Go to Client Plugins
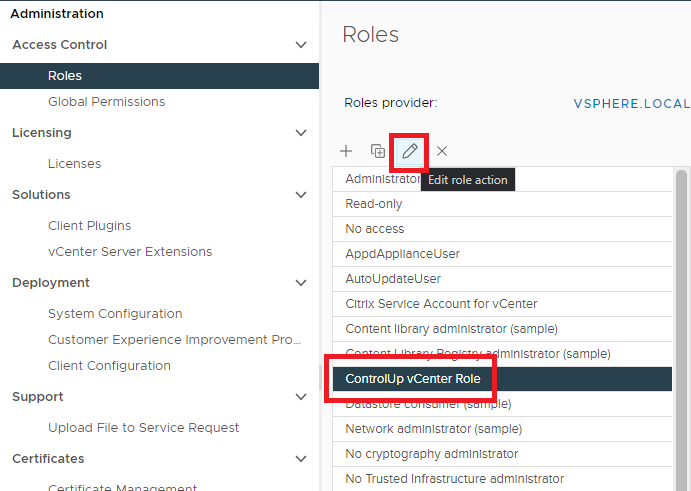The image size is (691, 491). click(89, 226)
